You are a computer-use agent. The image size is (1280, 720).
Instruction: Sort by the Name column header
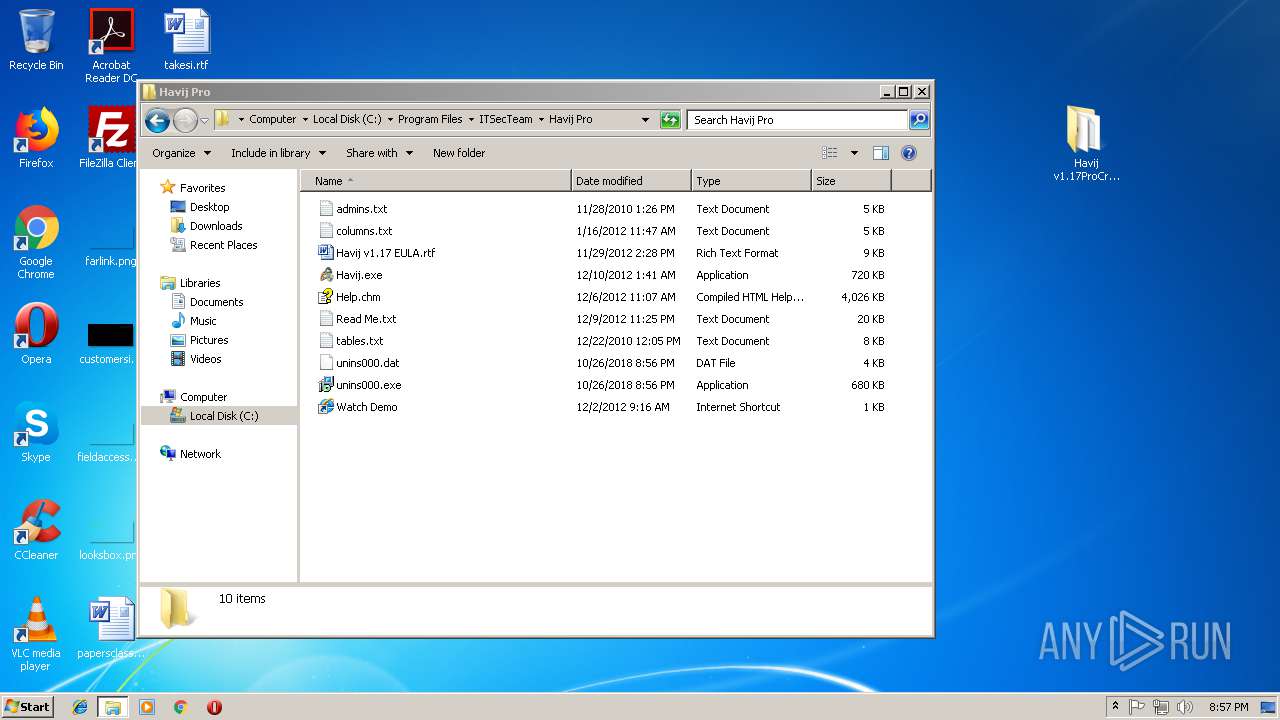[436, 181]
